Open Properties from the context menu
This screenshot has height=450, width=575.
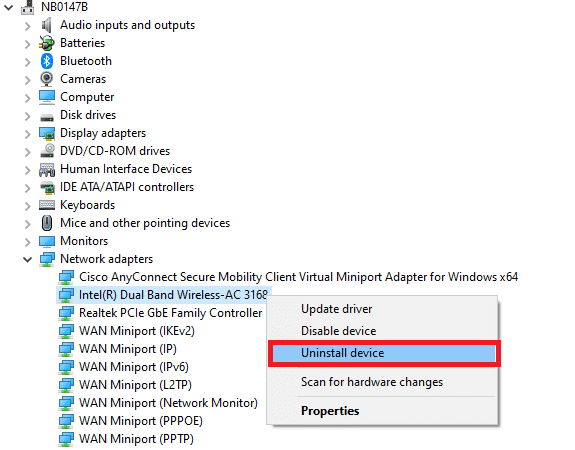330,411
